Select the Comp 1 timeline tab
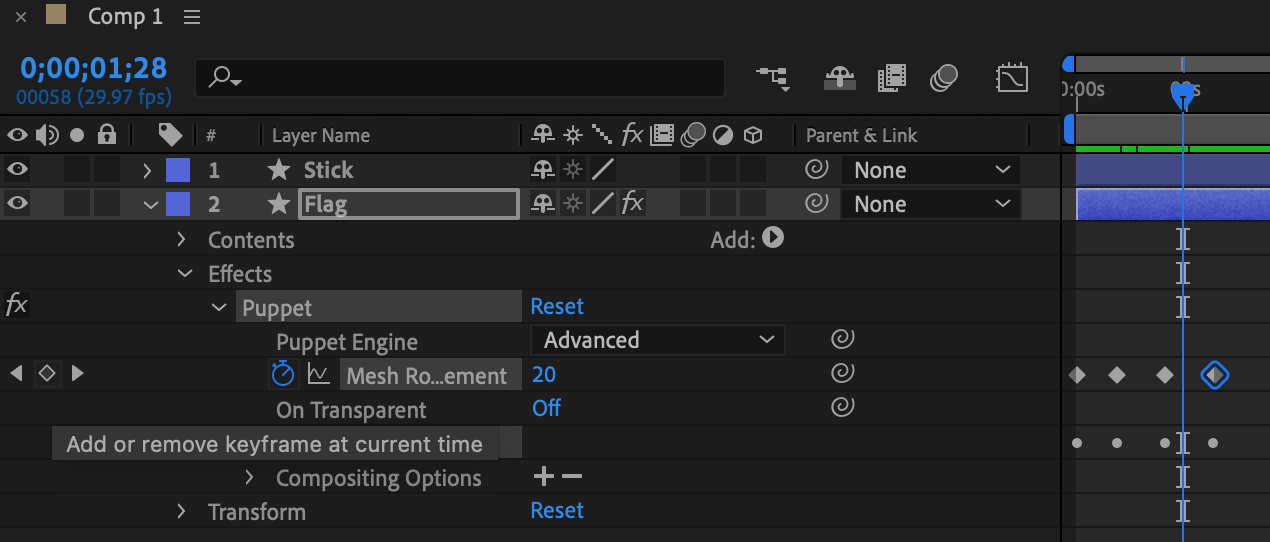This screenshot has height=542, width=1270. (124, 17)
